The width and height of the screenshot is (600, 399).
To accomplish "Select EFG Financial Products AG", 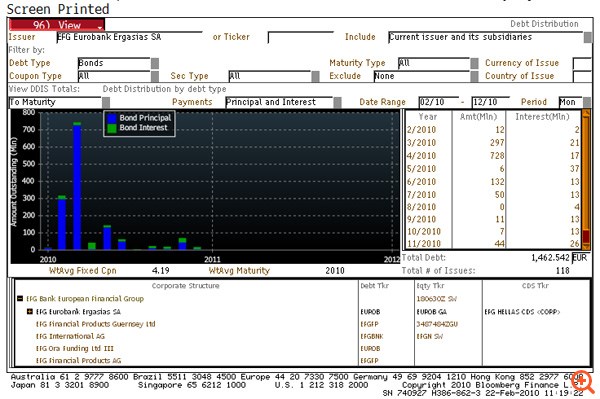I will click(x=78, y=360).
